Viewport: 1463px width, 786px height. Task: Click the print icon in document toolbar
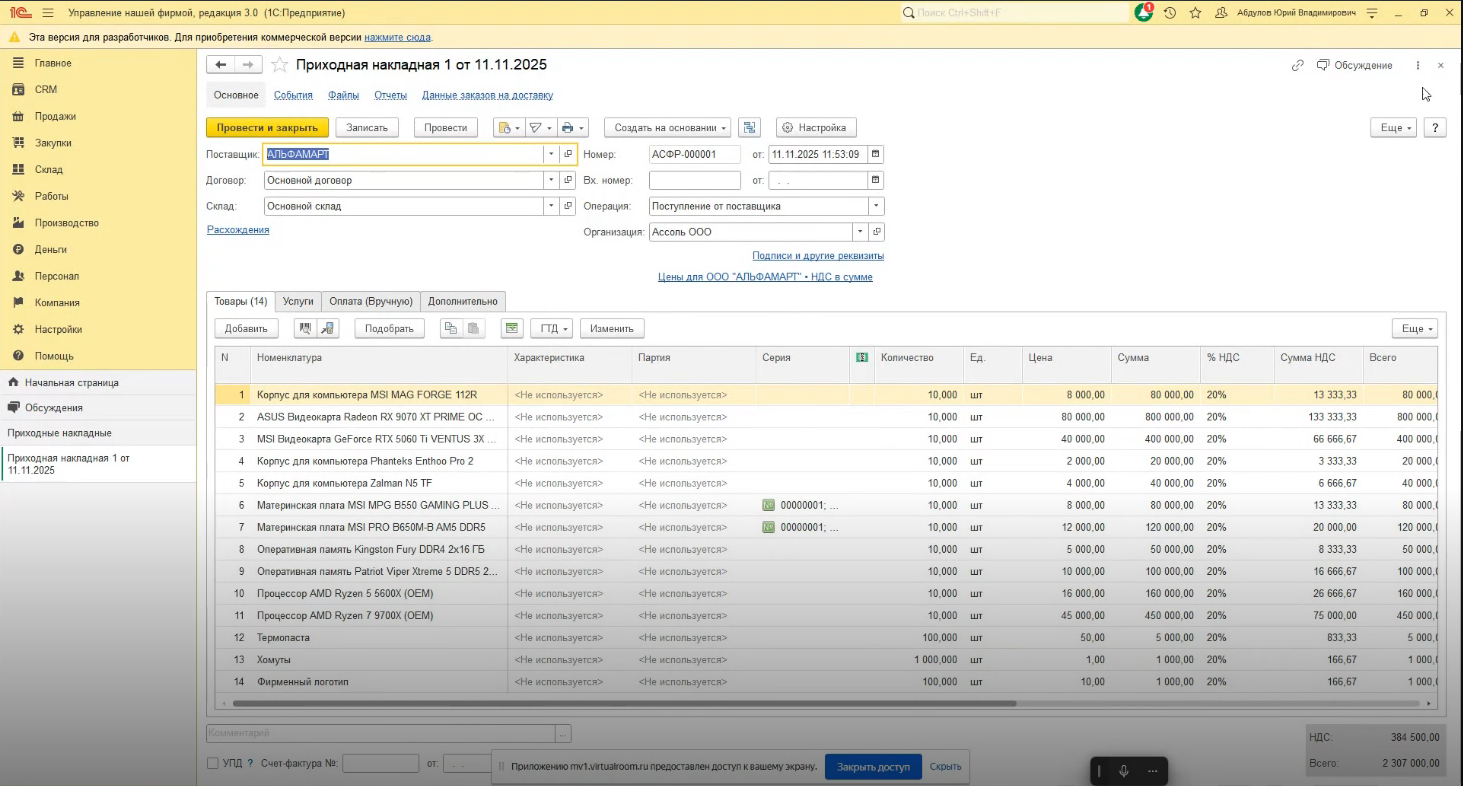coord(568,128)
